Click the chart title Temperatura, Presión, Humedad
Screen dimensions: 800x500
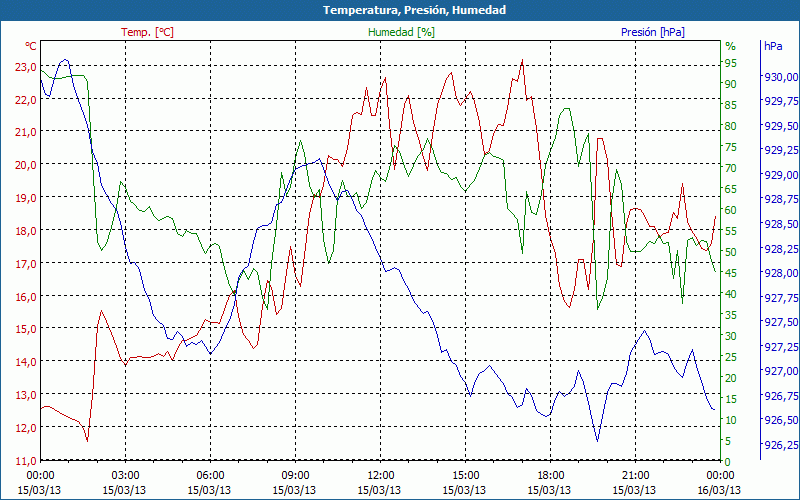[414, 10]
